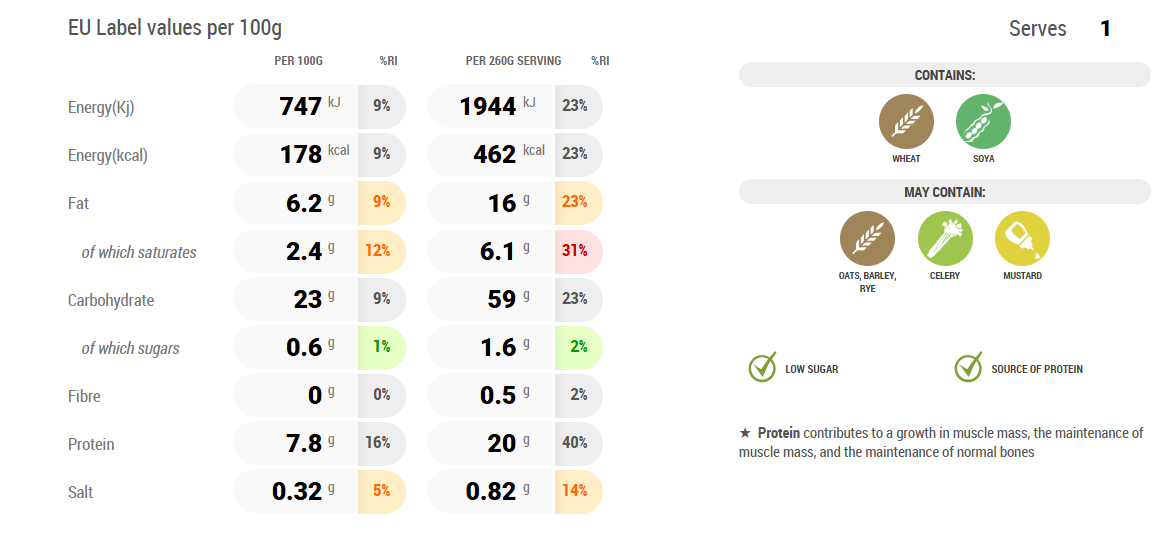Click the PER 260G SERVING column header
The height and width of the screenshot is (558, 1168).
(513, 61)
